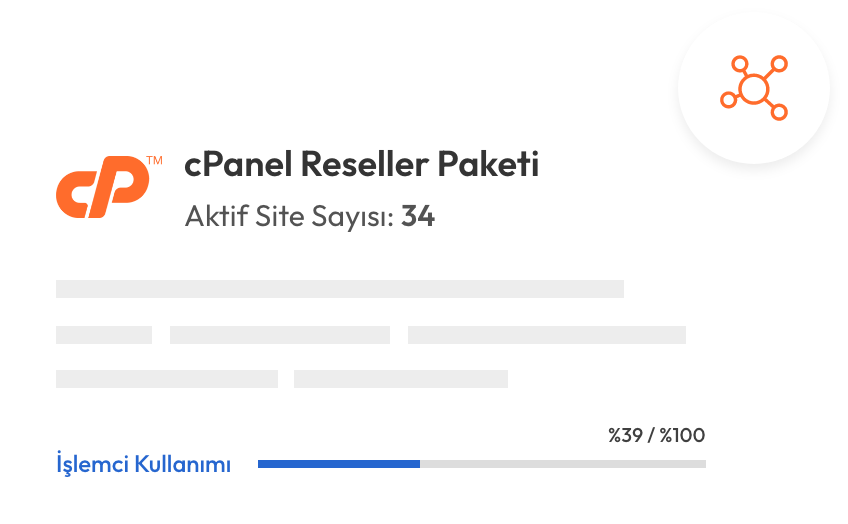Click the right placeholder in the two-block row
848x524 pixels.
[x=401, y=379]
